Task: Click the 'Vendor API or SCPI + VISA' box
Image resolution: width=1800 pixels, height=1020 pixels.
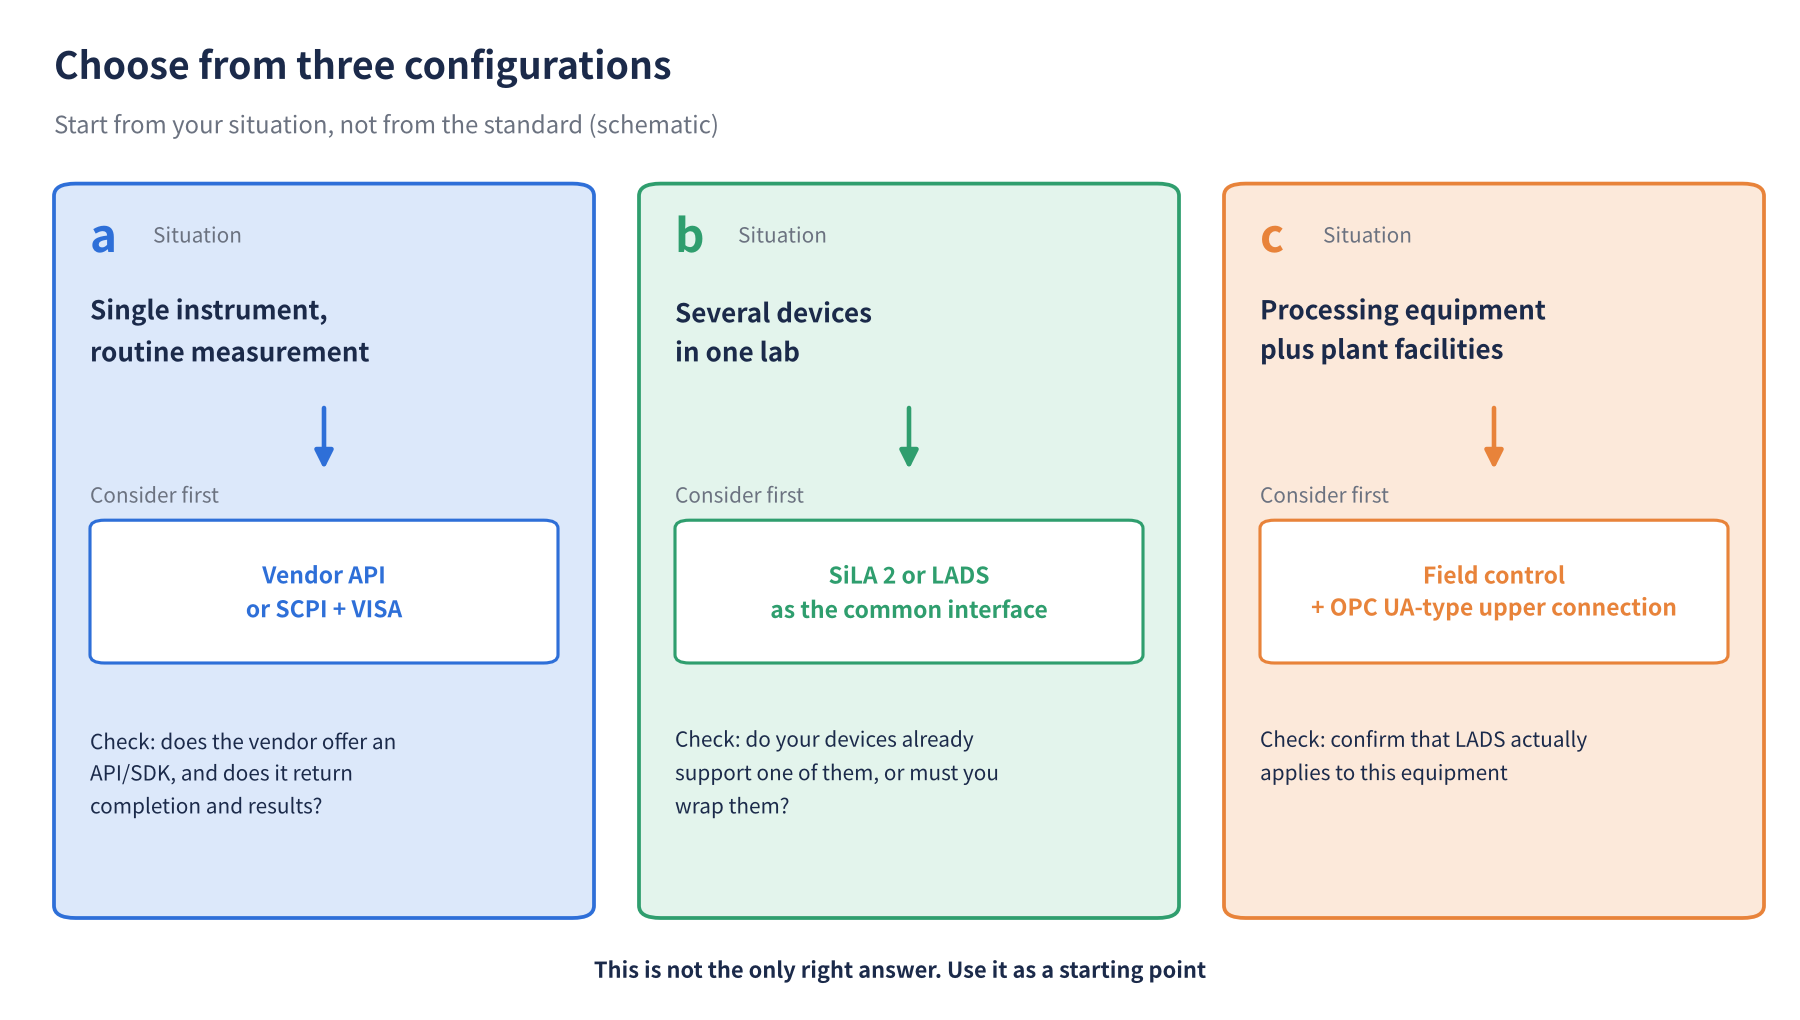Action: click(x=324, y=591)
